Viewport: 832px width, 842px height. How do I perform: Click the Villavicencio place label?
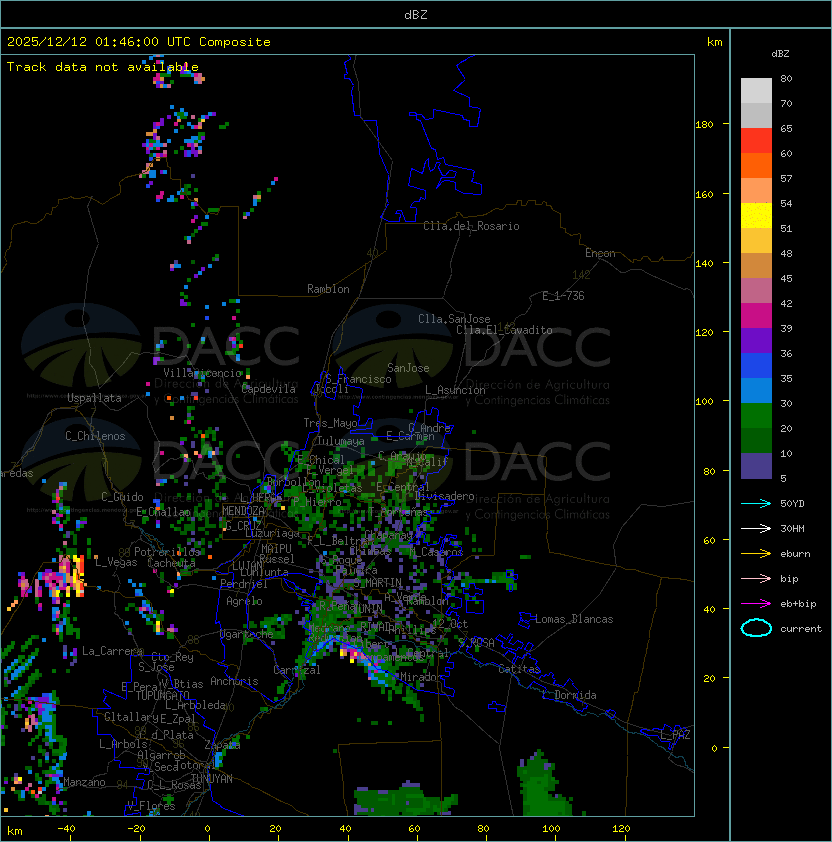(202, 373)
